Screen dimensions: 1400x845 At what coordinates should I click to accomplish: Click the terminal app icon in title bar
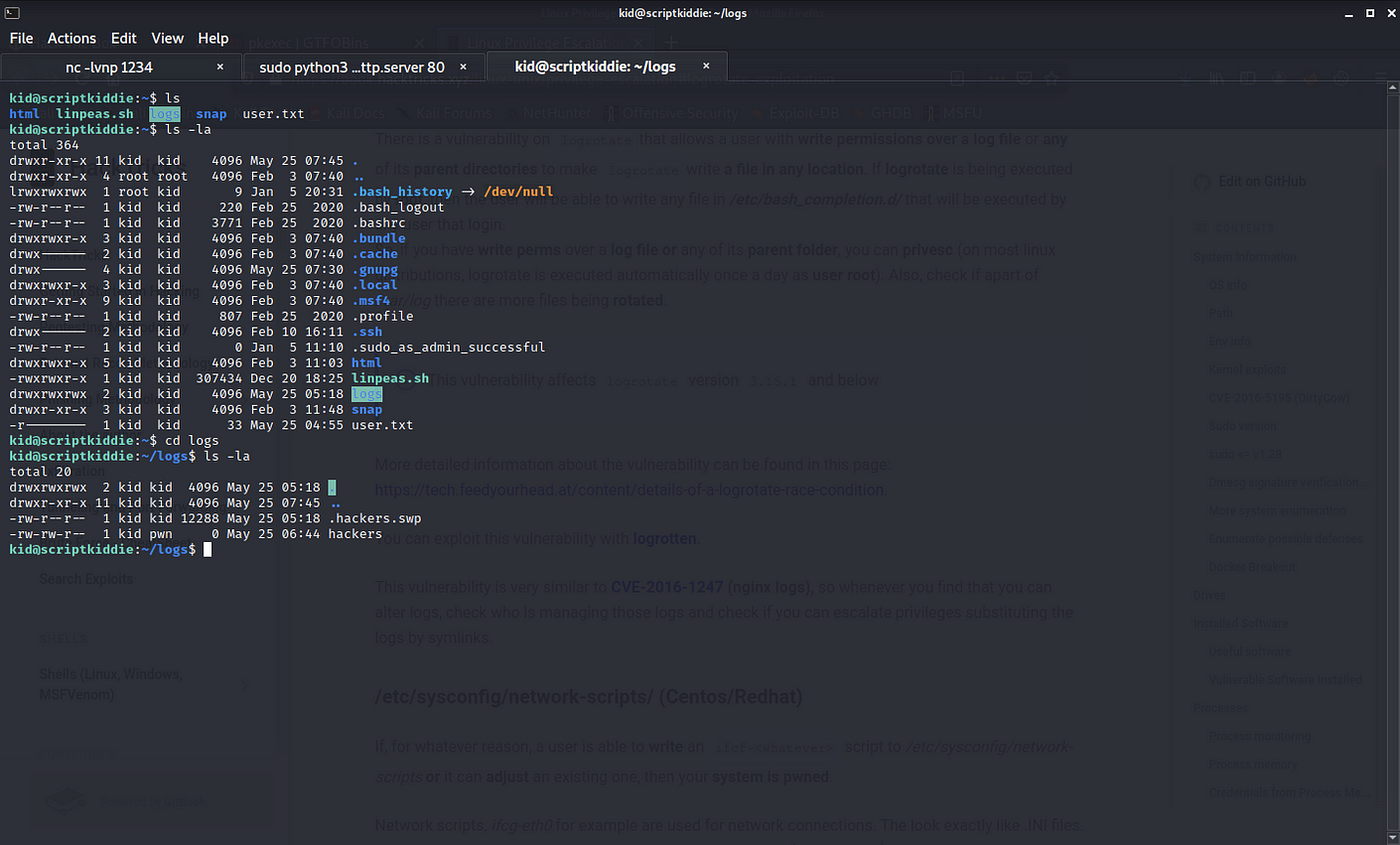tap(10, 12)
